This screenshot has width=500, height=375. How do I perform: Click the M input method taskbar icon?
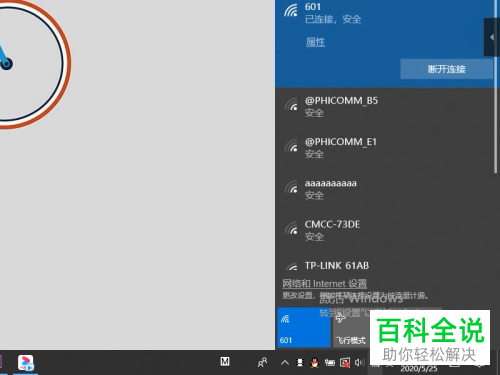225,361
